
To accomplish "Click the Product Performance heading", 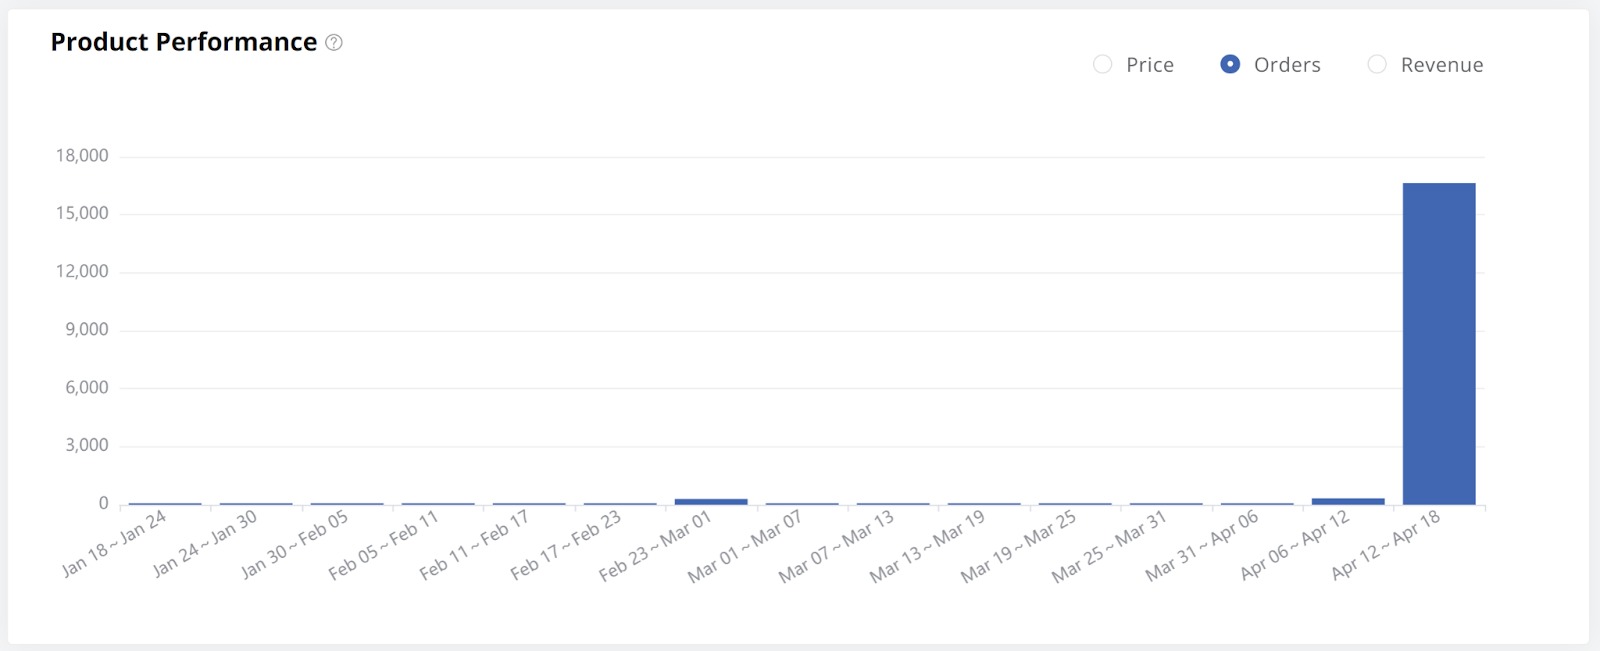I will [184, 42].
